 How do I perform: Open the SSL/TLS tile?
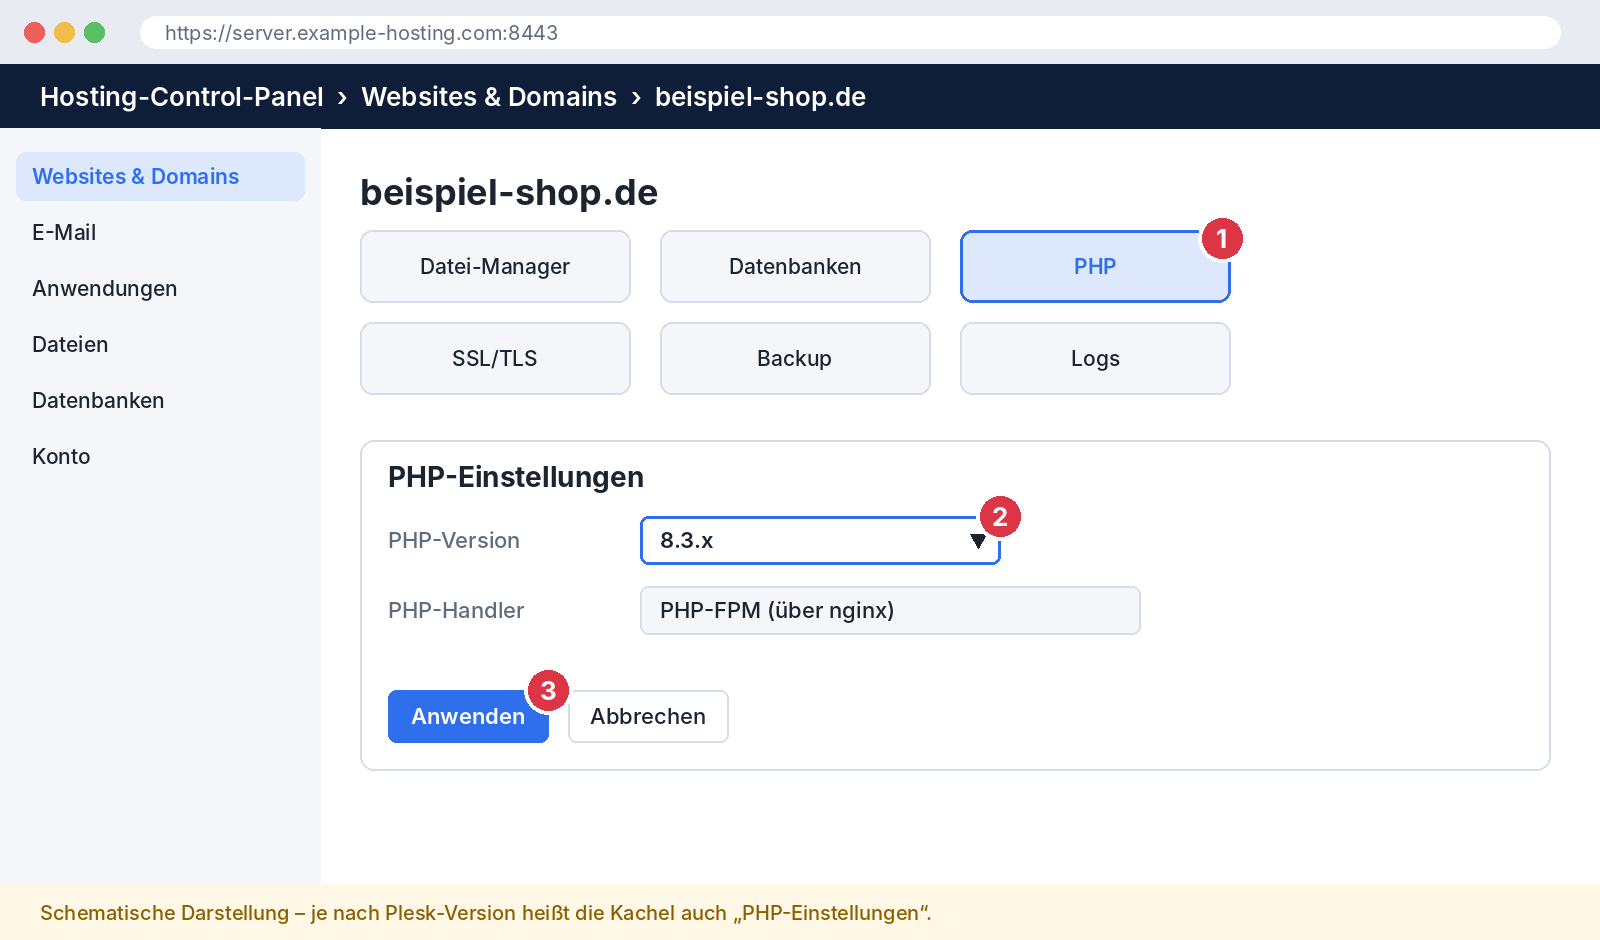point(495,358)
